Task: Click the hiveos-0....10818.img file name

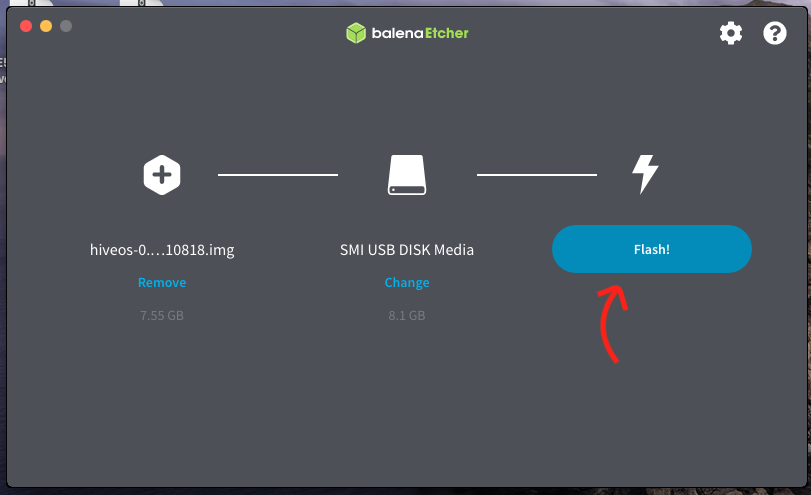Action: (x=162, y=250)
